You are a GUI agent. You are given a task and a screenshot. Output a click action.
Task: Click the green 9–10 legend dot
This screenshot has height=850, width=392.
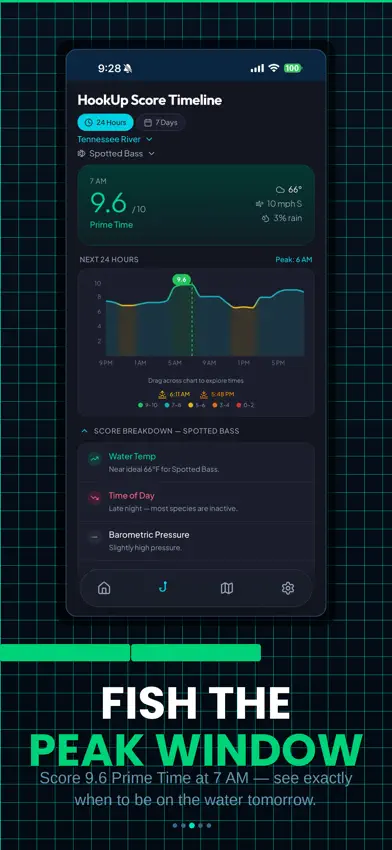coord(141,405)
